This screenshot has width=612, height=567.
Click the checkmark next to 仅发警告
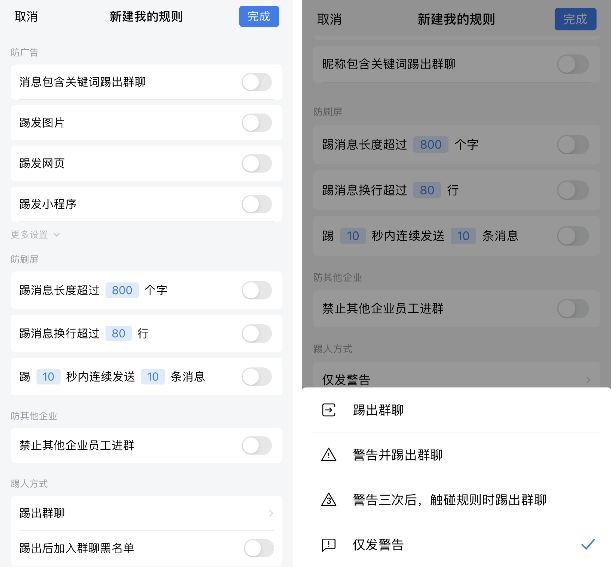pos(588,544)
